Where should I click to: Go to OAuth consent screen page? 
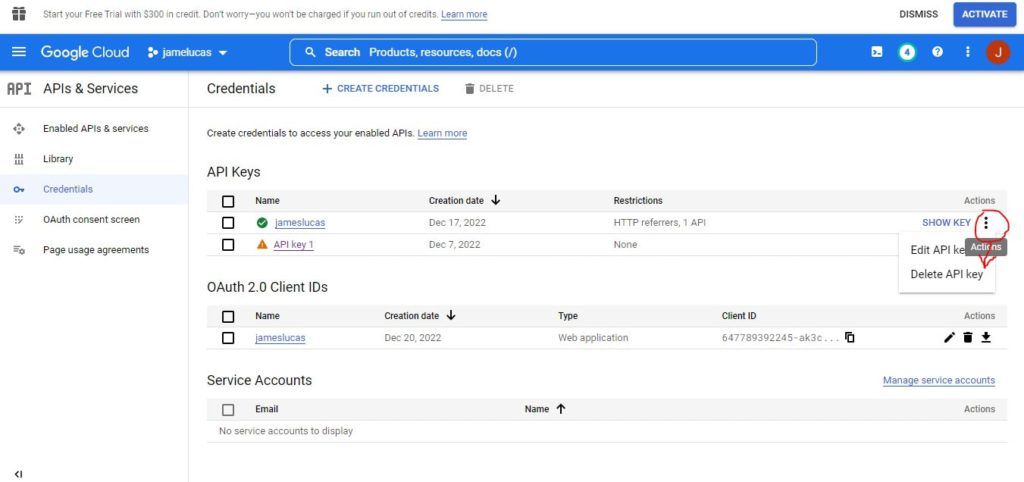tap(91, 220)
